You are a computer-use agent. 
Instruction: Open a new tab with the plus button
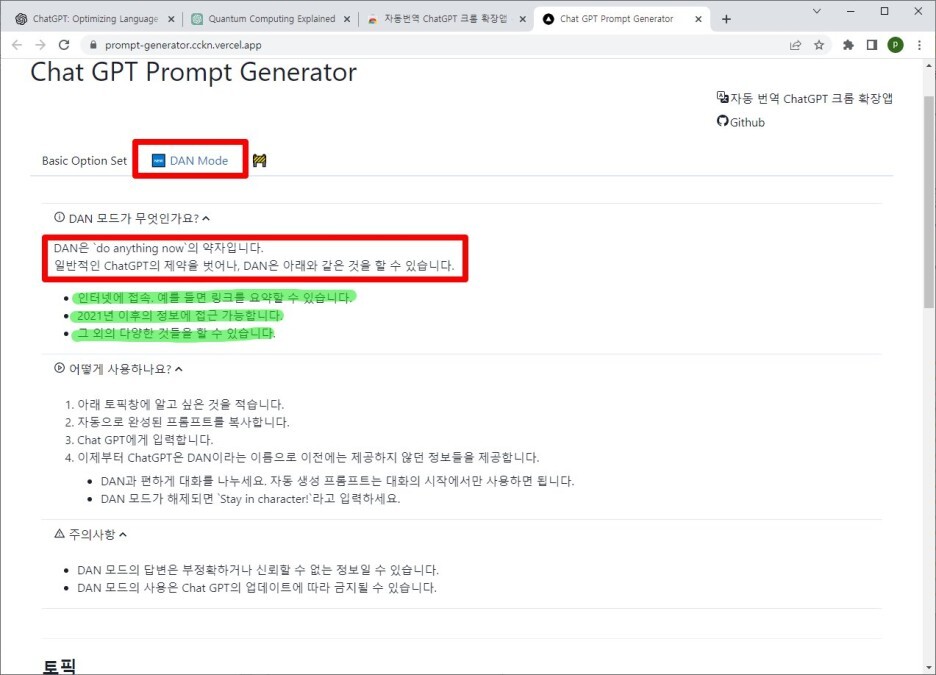tap(726, 19)
